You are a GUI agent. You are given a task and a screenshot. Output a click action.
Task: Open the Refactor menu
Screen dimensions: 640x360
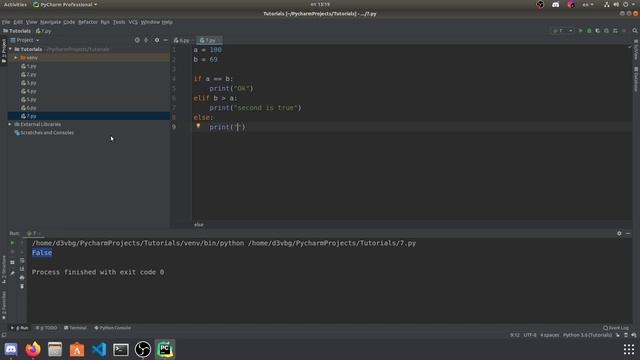88,22
